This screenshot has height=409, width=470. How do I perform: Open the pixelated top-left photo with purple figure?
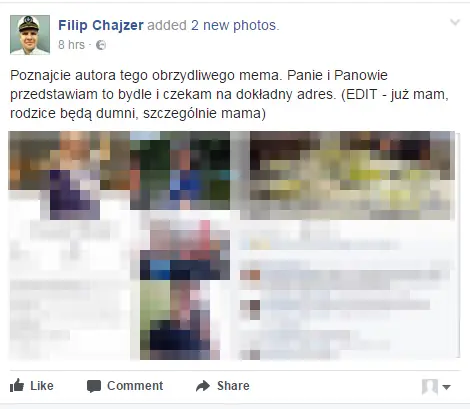click(x=69, y=175)
